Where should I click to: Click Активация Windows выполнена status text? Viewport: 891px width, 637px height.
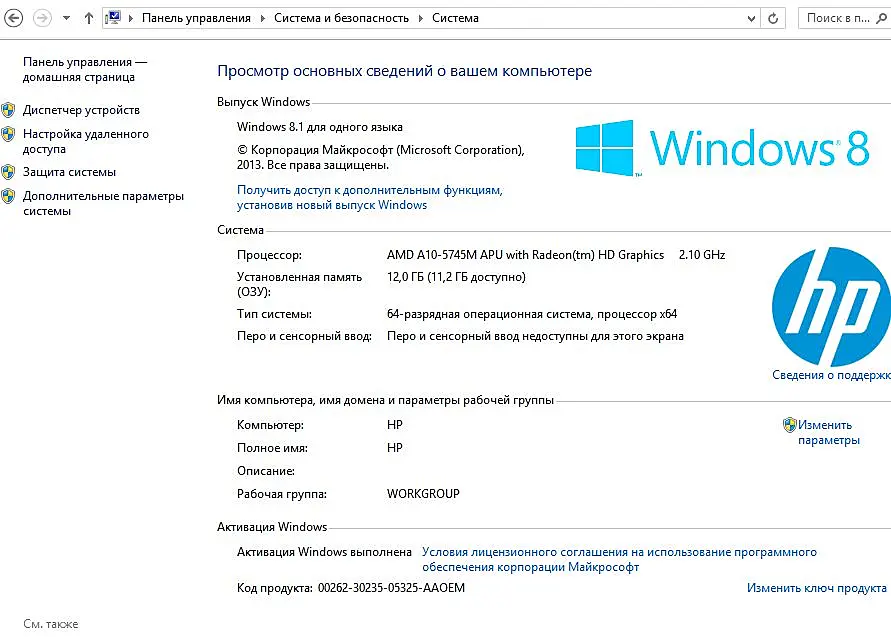(324, 552)
